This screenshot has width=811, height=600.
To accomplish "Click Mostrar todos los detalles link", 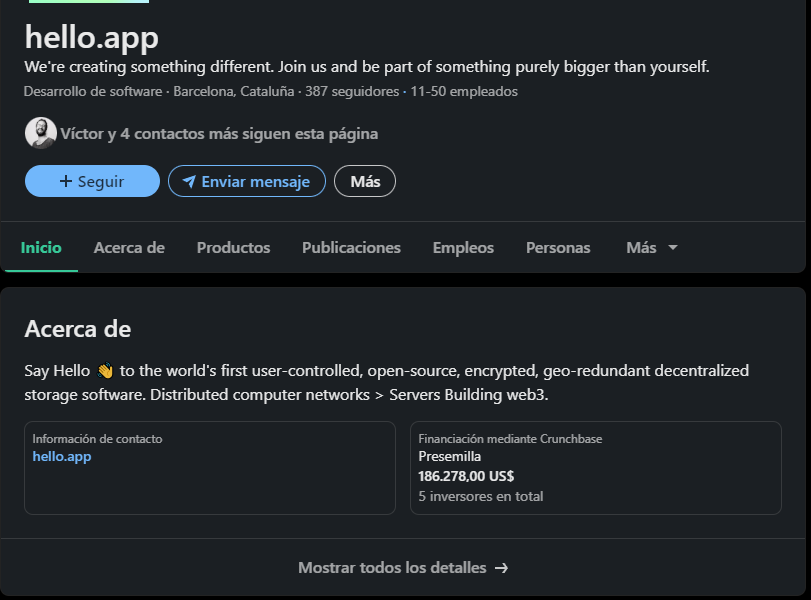I will pyautogui.click(x=403, y=568).
